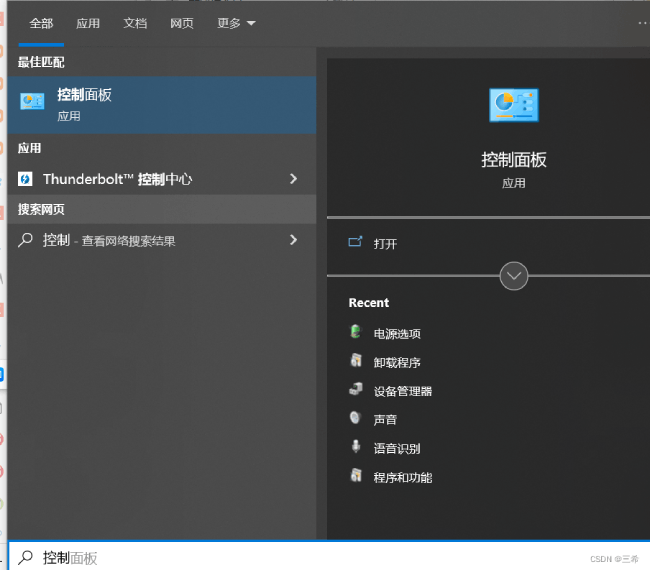Click the 设备管理器 icon
Viewport: 650px width, 570px height.
click(x=356, y=389)
